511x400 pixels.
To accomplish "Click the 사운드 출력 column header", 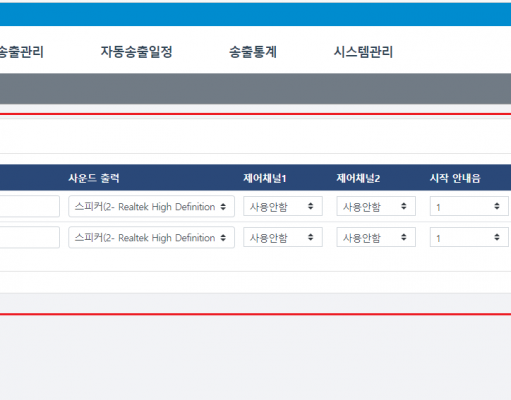I will click(94, 178).
